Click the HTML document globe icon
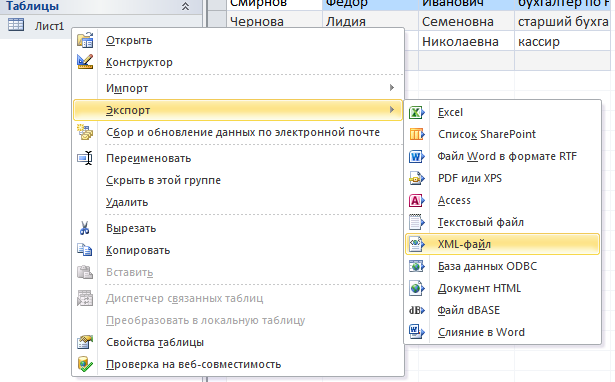This screenshot has width=615, height=382. coord(417,288)
